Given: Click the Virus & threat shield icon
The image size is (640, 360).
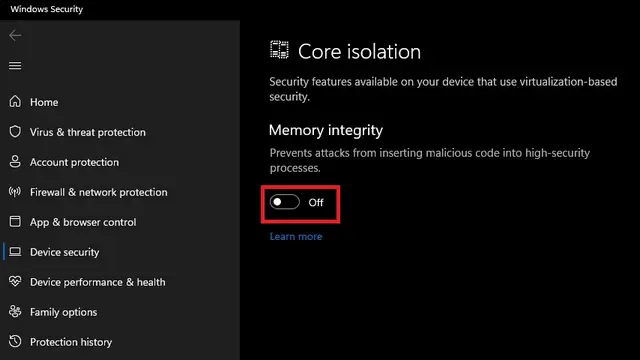Looking at the screenshot, I should (15, 131).
